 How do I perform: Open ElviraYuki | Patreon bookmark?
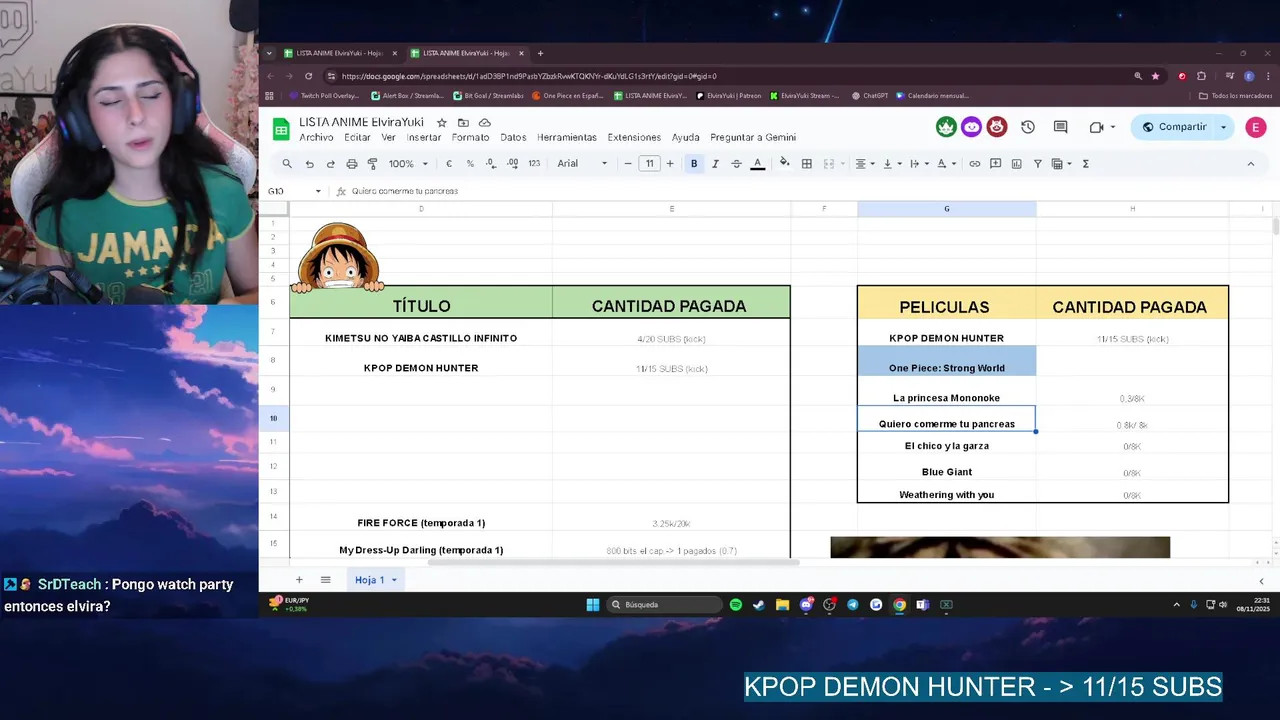click(728, 96)
